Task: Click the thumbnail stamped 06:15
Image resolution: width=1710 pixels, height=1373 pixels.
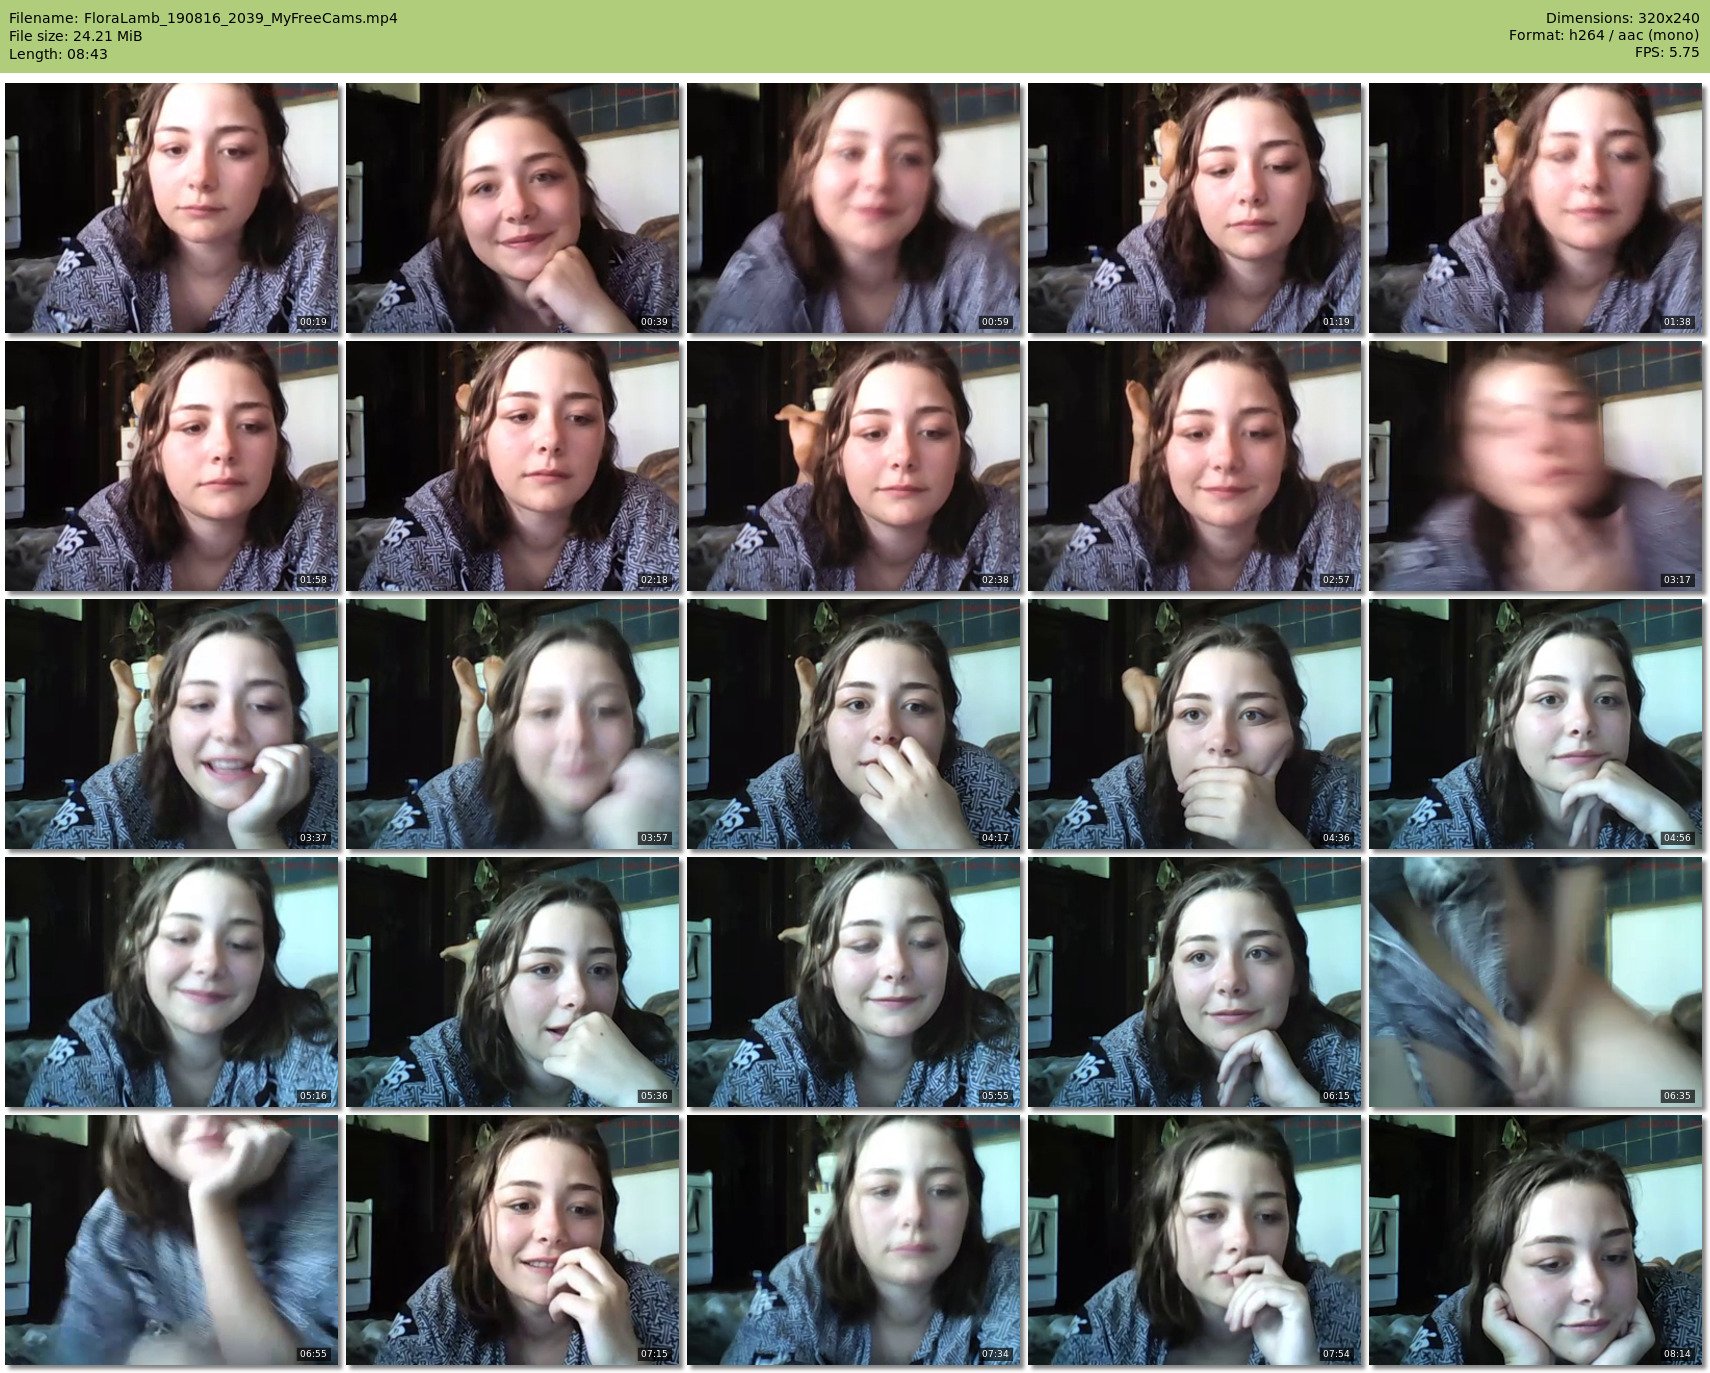Action: [1194, 982]
